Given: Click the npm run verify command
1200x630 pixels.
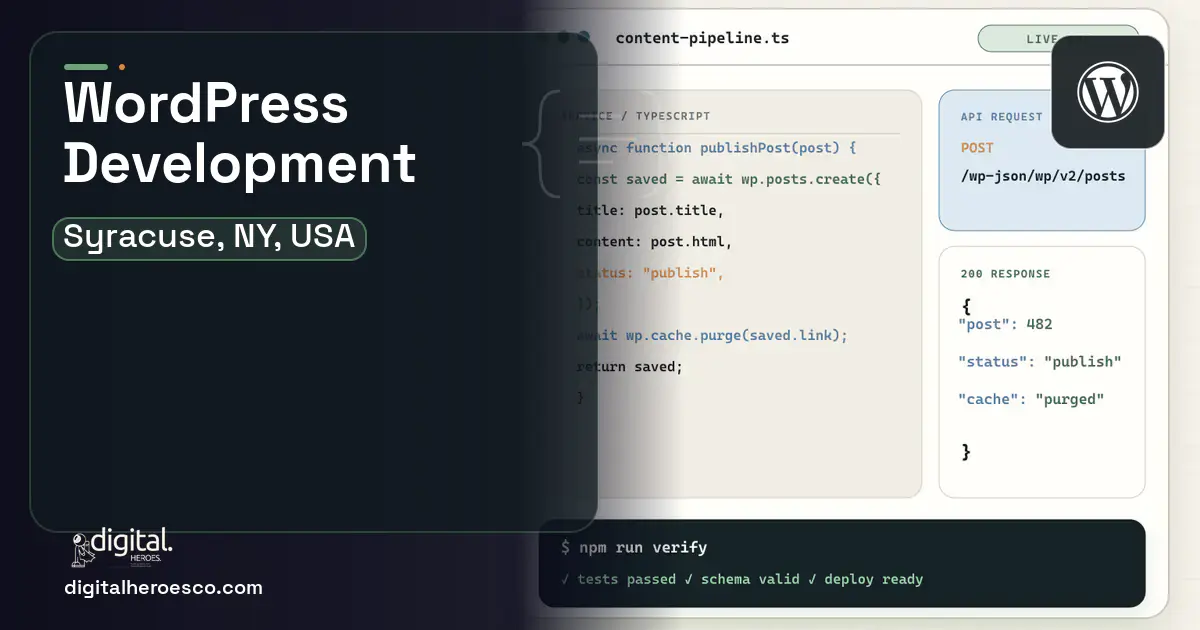Looking at the screenshot, I should point(634,547).
